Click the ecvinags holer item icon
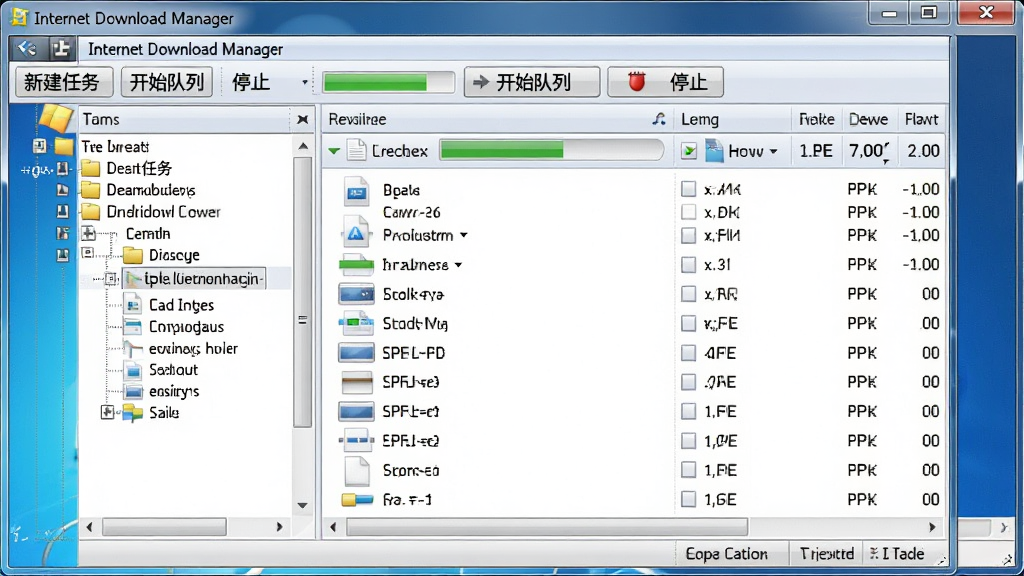1024x576 pixels. (x=133, y=348)
